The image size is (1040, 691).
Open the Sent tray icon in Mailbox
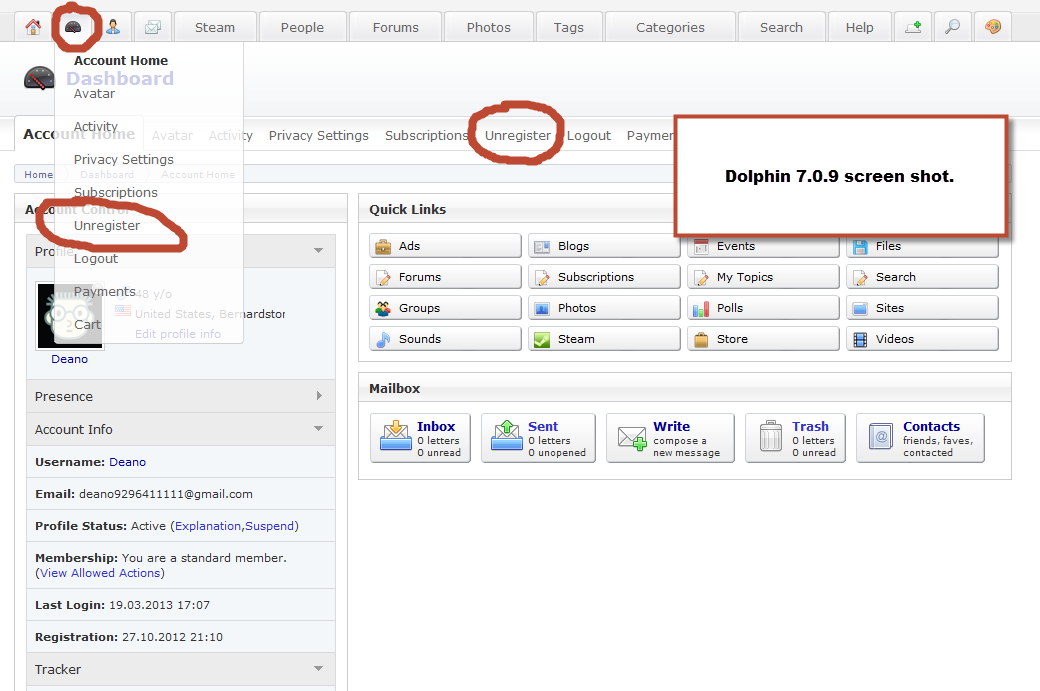coord(507,436)
